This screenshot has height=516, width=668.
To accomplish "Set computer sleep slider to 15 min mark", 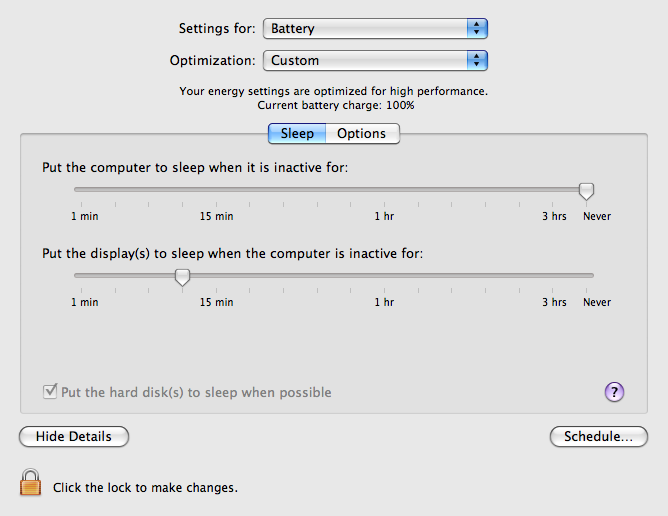I will pyautogui.click(x=216, y=190).
